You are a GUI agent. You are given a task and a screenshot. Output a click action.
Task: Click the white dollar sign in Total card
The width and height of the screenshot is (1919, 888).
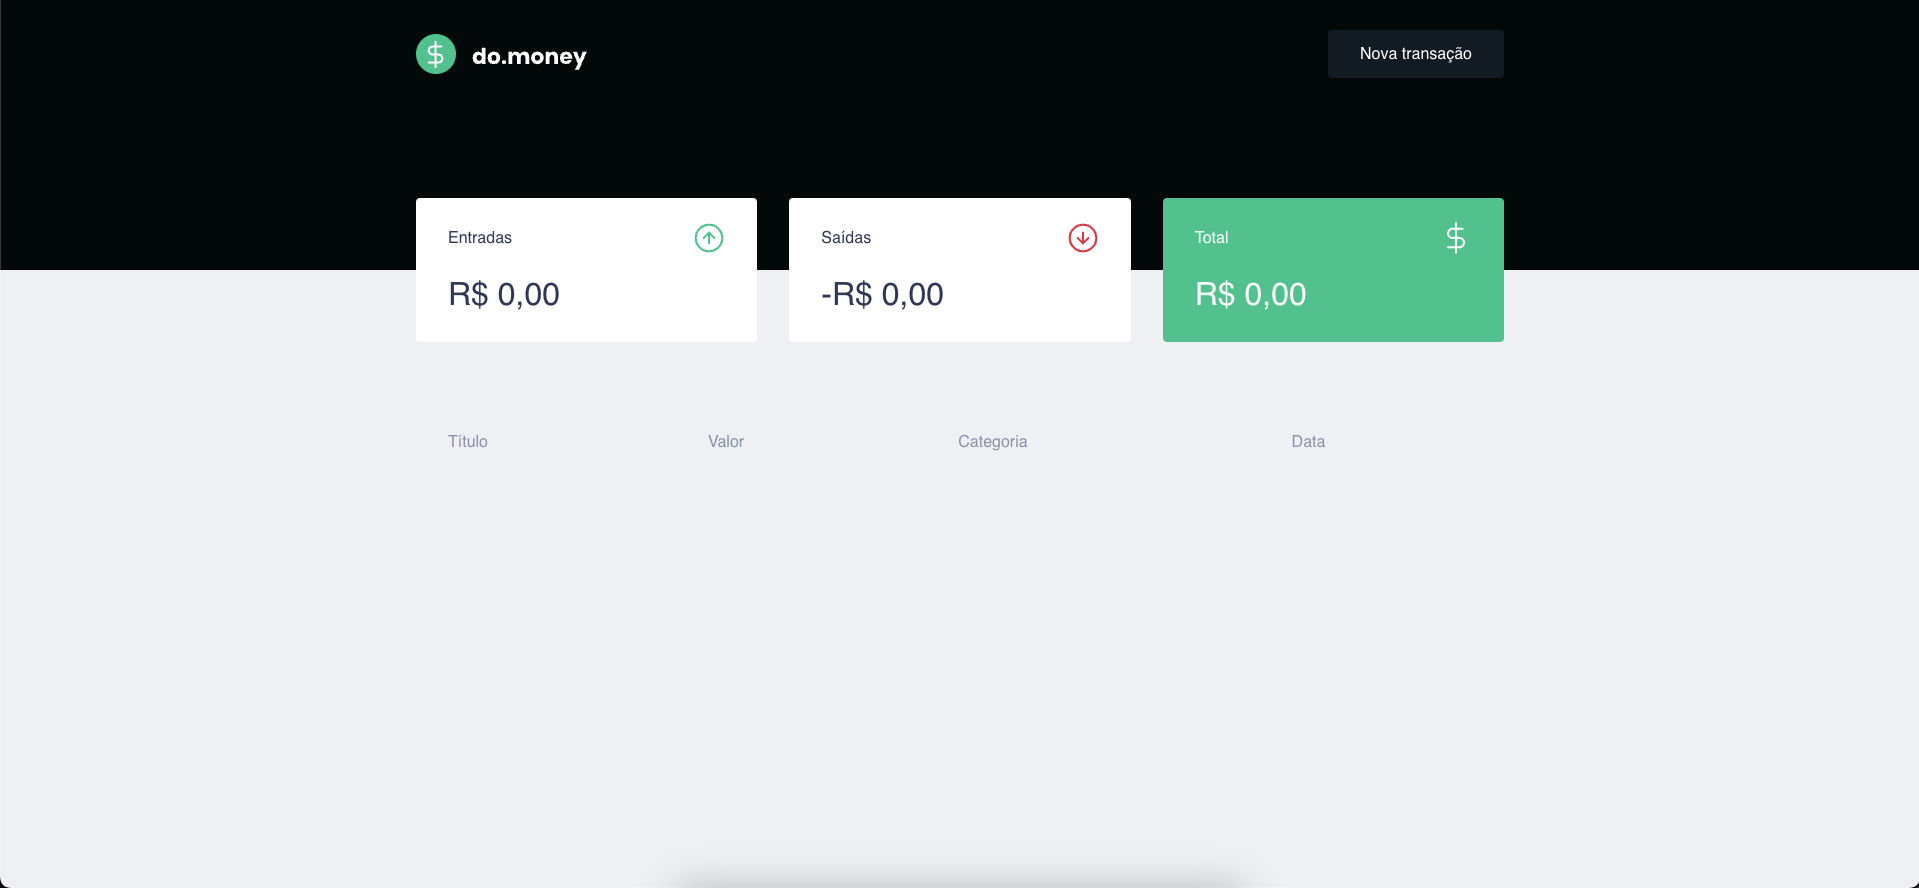click(1456, 238)
